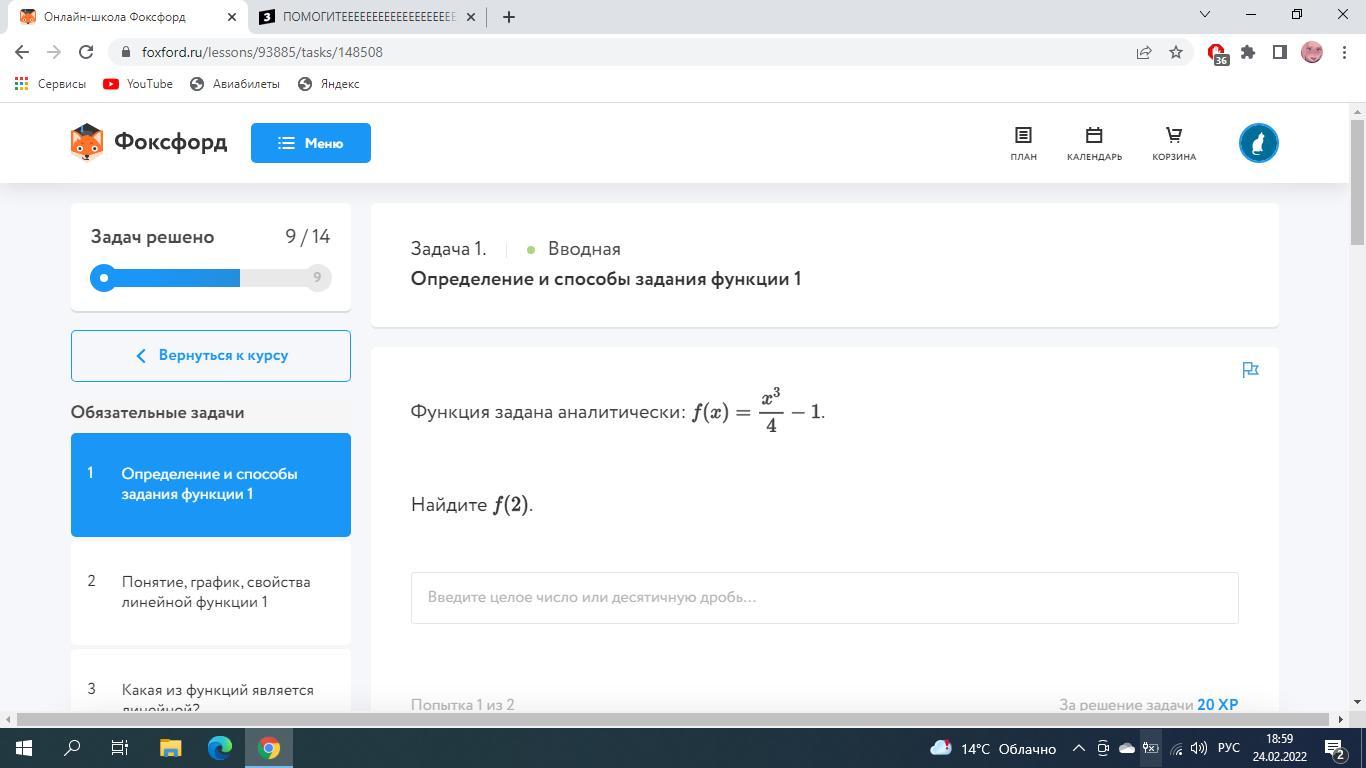Viewport: 1366px width, 768px height.
Task: Open the Авиабилеты bookmark
Action: coord(235,84)
